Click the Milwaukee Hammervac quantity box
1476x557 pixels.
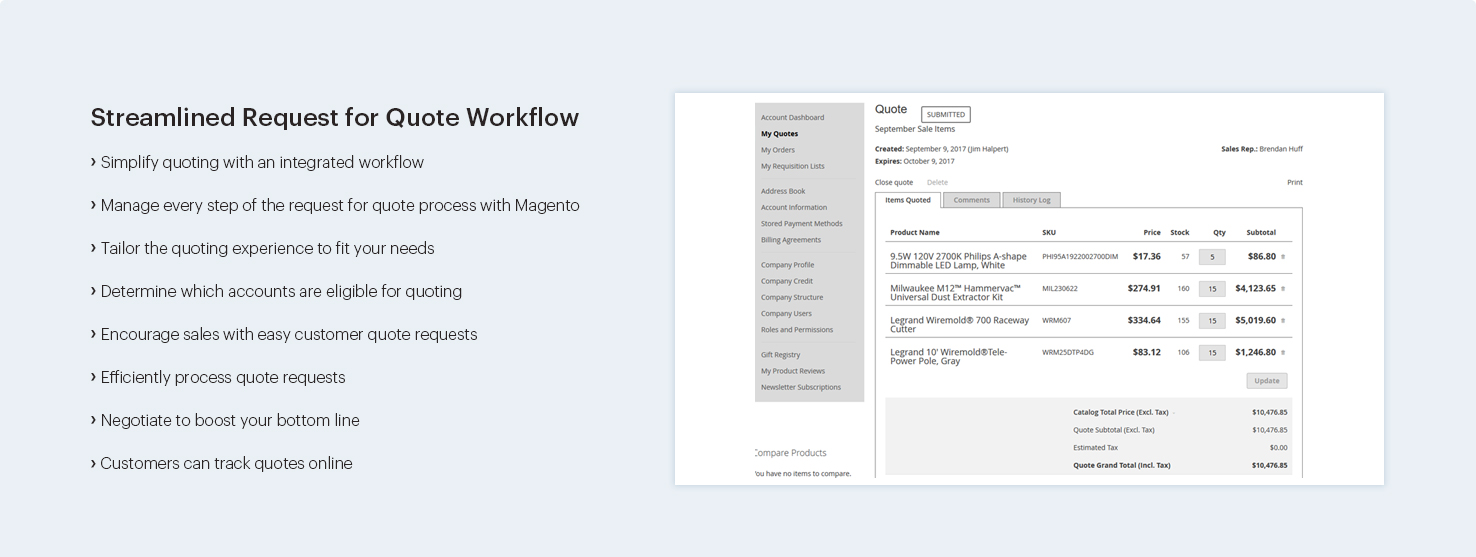point(1212,289)
